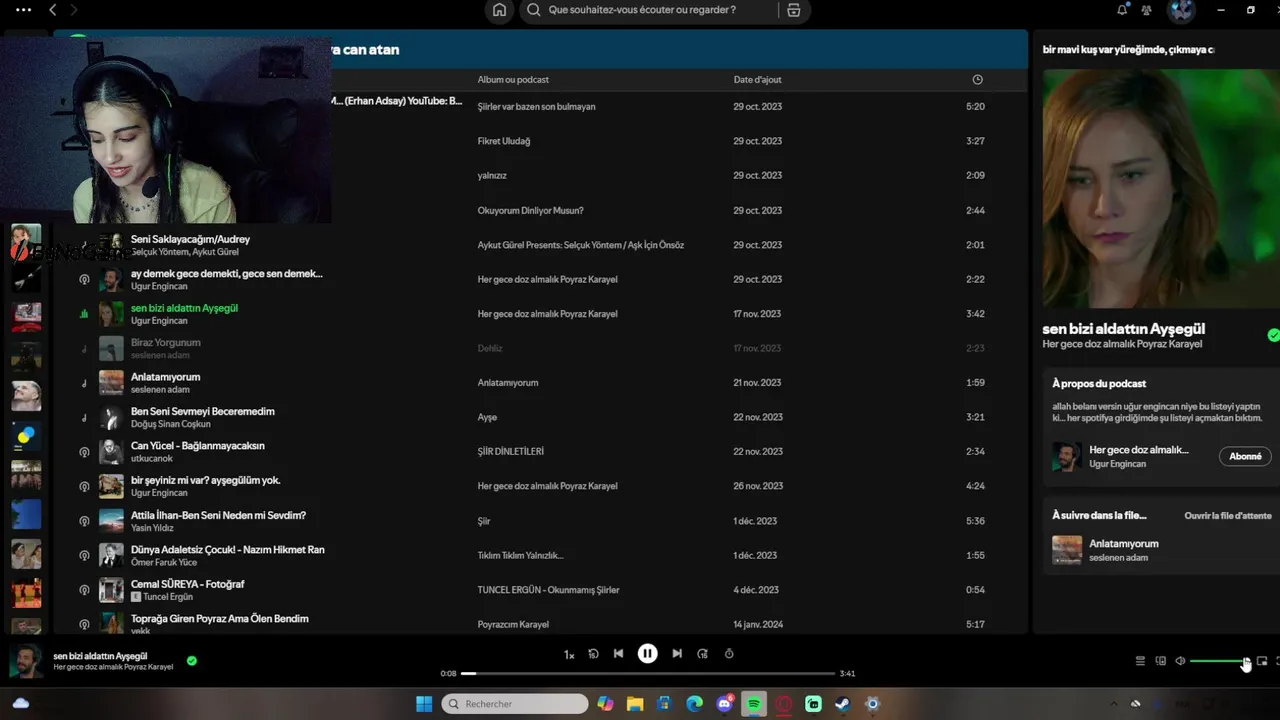Open right panel title 'sen bizi aldattın Ayşegül'
This screenshot has height=720, width=1280.
[1123, 329]
